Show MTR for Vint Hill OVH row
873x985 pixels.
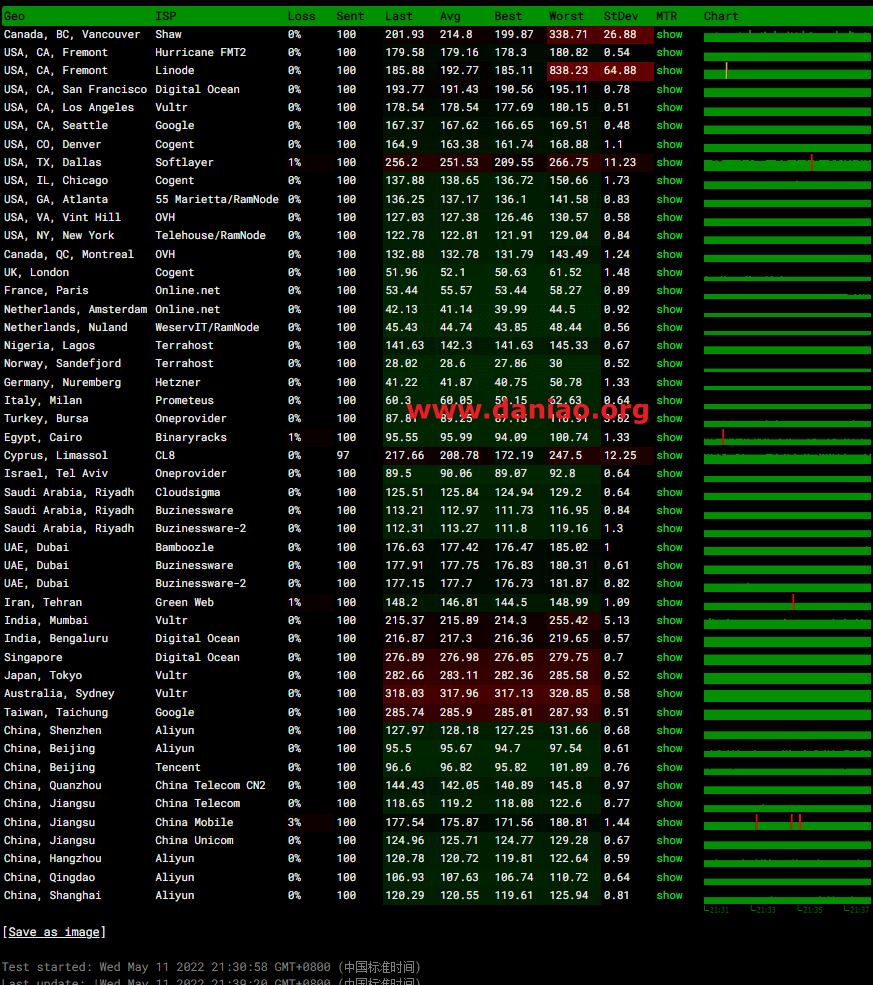coord(670,217)
